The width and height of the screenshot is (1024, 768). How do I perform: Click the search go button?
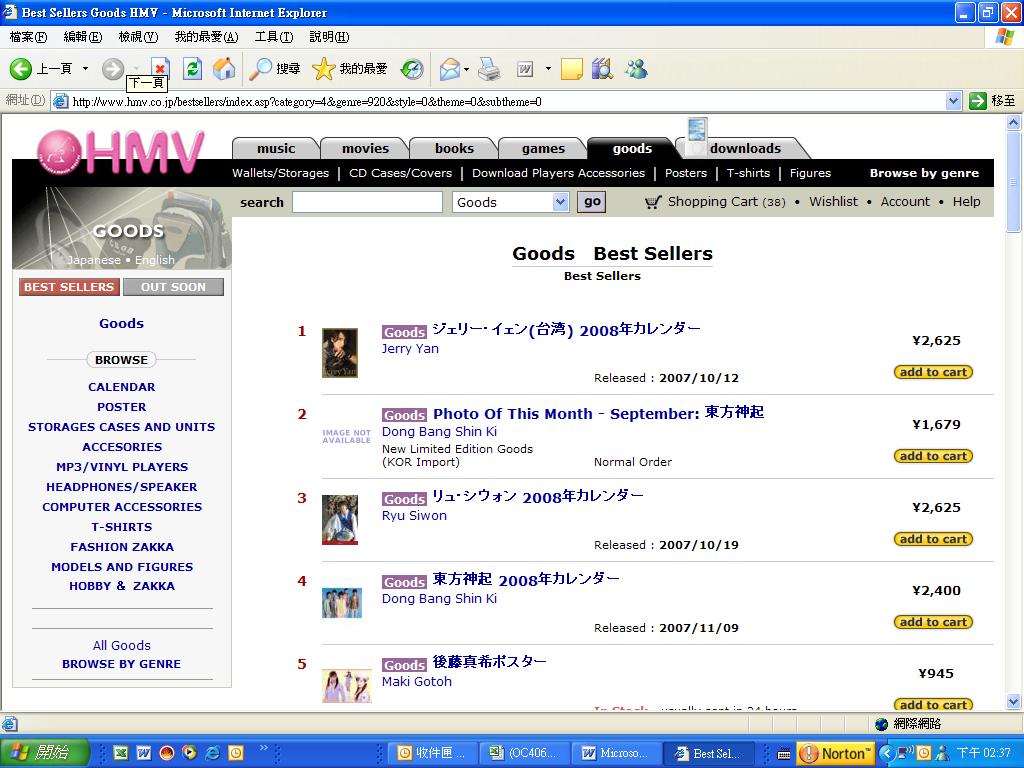click(x=592, y=202)
